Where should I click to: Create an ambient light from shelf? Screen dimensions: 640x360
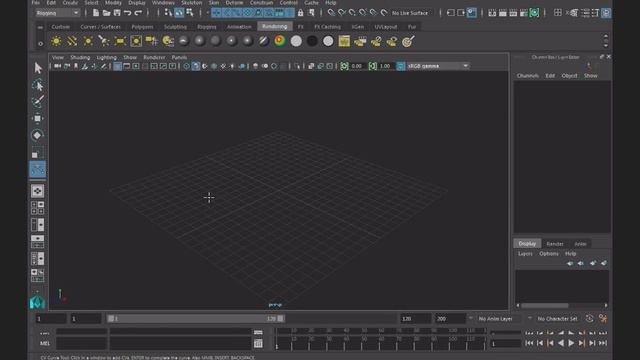tap(56, 41)
